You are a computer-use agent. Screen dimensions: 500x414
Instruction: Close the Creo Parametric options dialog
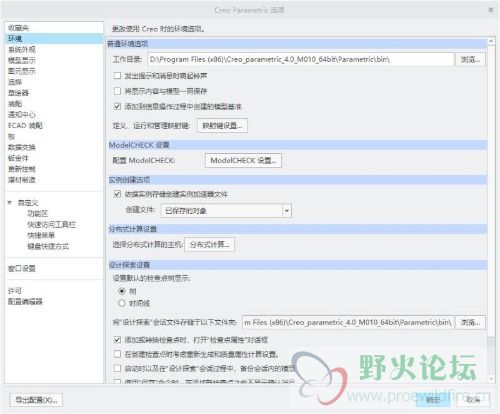490,10
